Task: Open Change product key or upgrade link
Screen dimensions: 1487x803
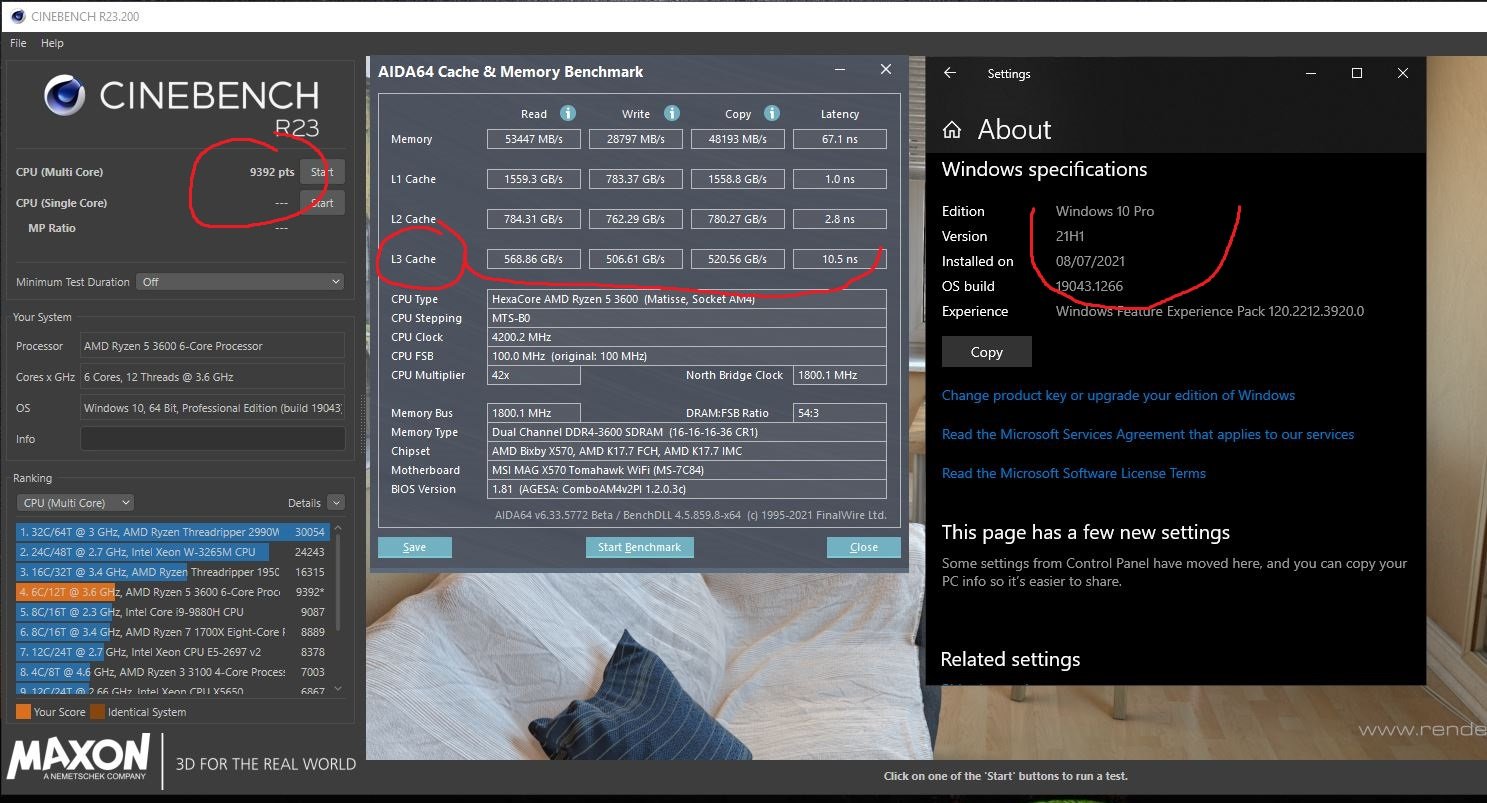Action: (1118, 395)
